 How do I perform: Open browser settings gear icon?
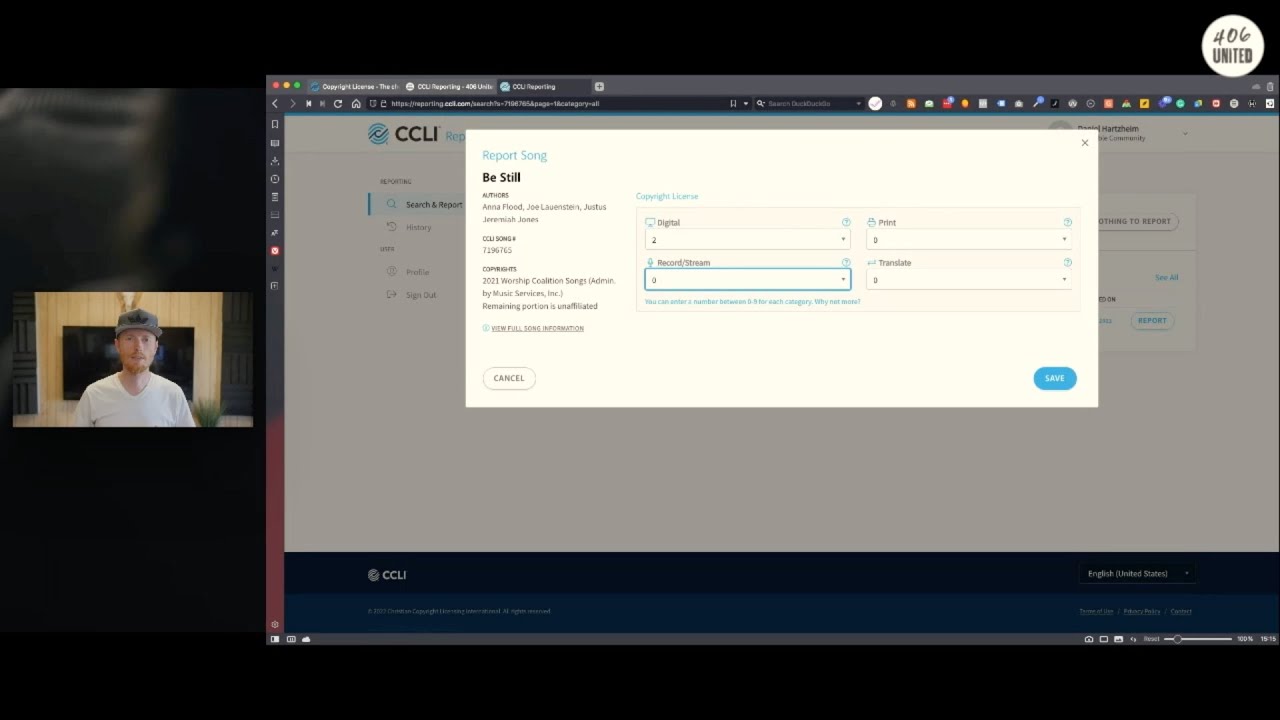(275, 625)
